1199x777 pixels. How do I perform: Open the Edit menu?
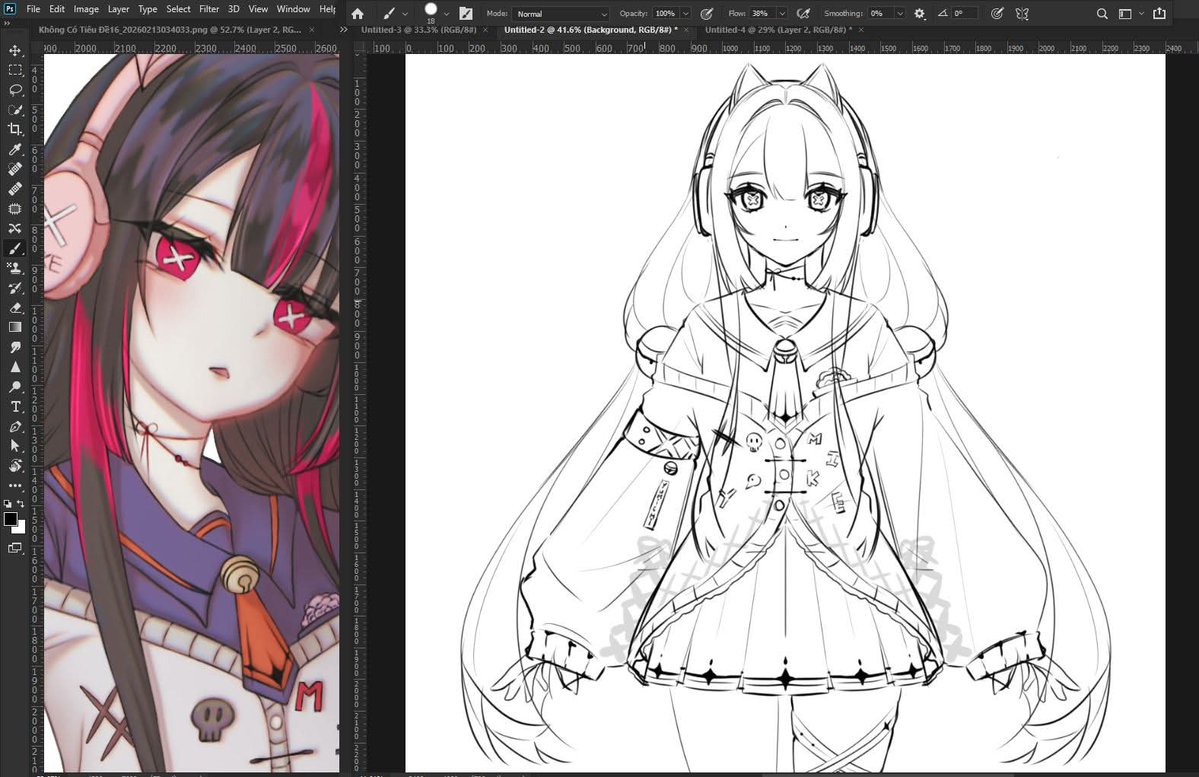tap(57, 9)
